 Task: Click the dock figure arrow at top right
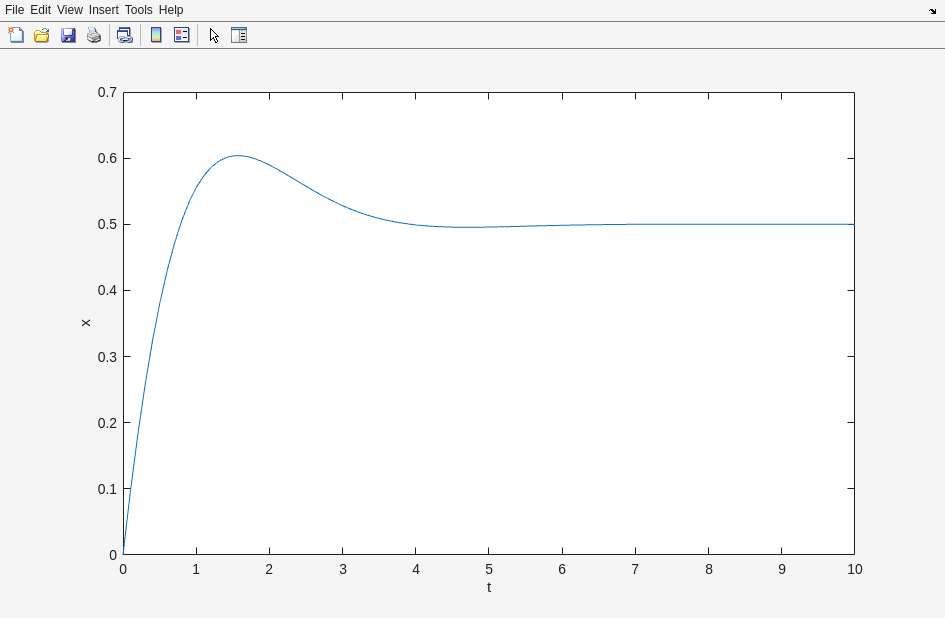932,11
